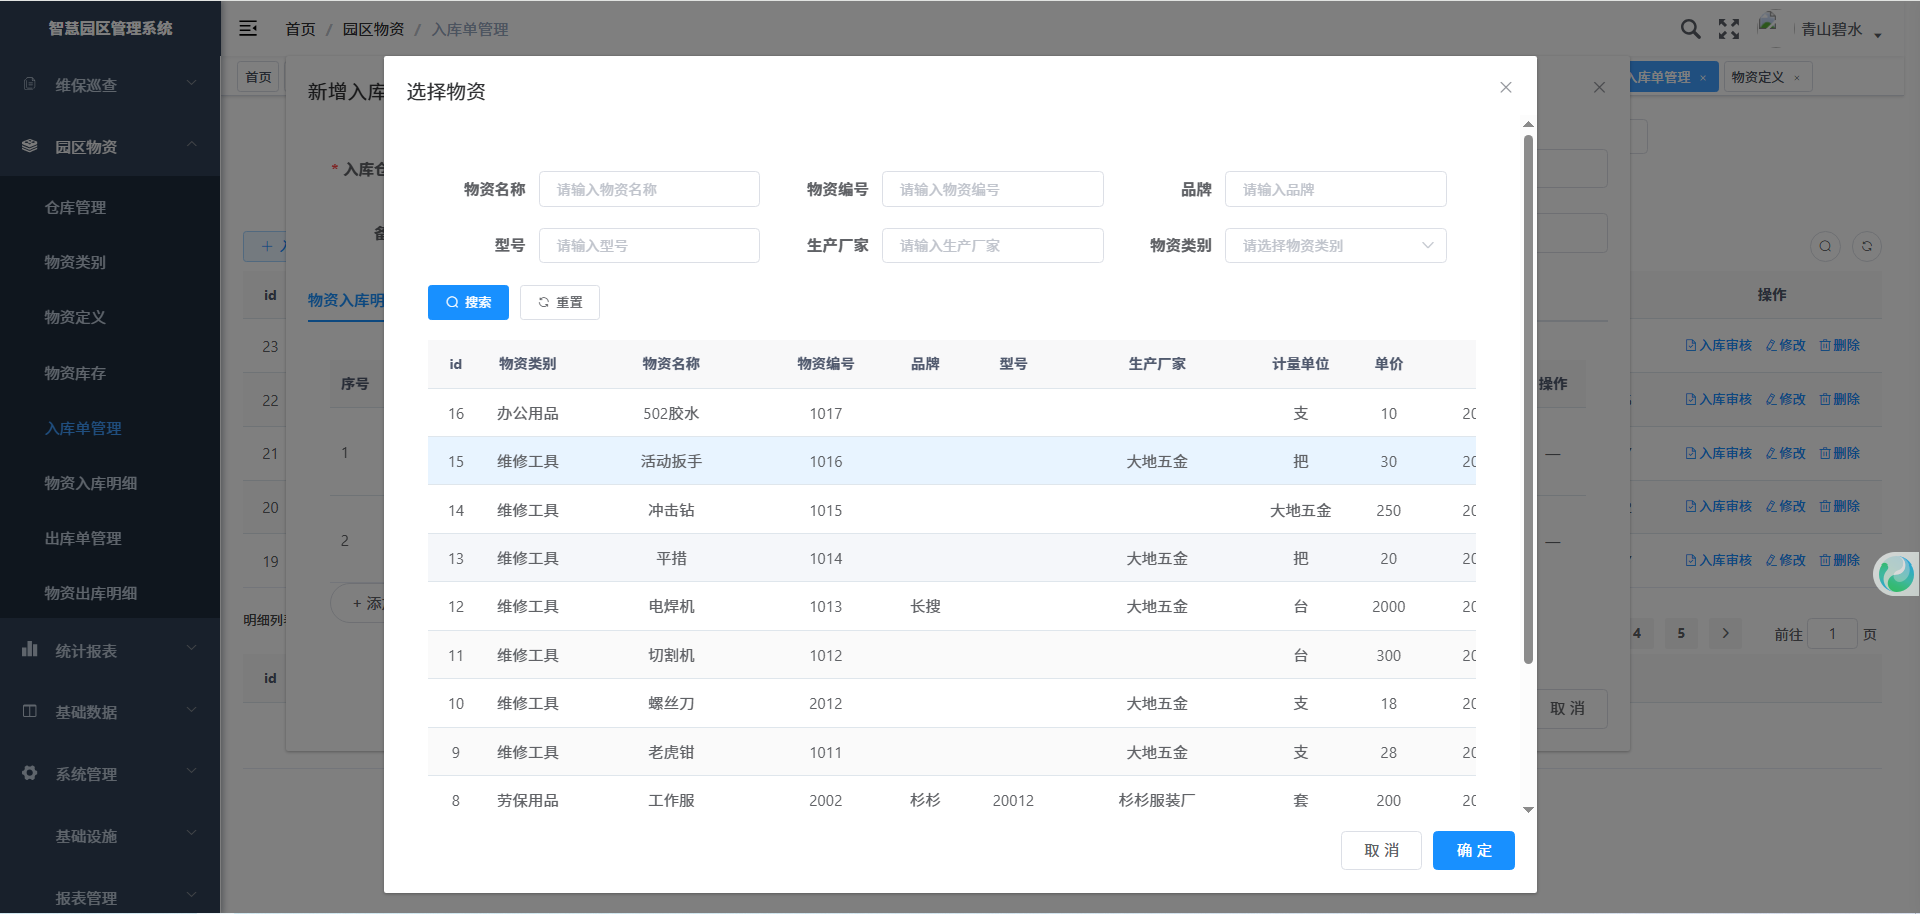This screenshot has height=914, width=1920.
Task: Switch to the 物资定义 tab
Action: (1757, 77)
